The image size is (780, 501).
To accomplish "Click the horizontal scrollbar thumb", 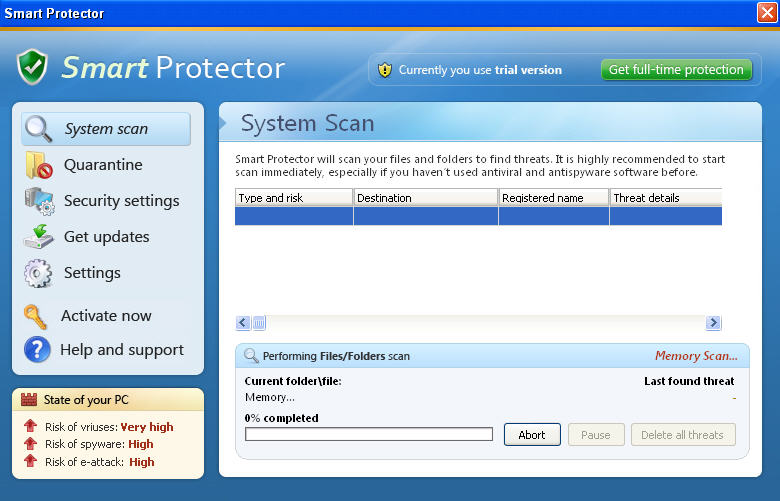I will click(x=259, y=323).
